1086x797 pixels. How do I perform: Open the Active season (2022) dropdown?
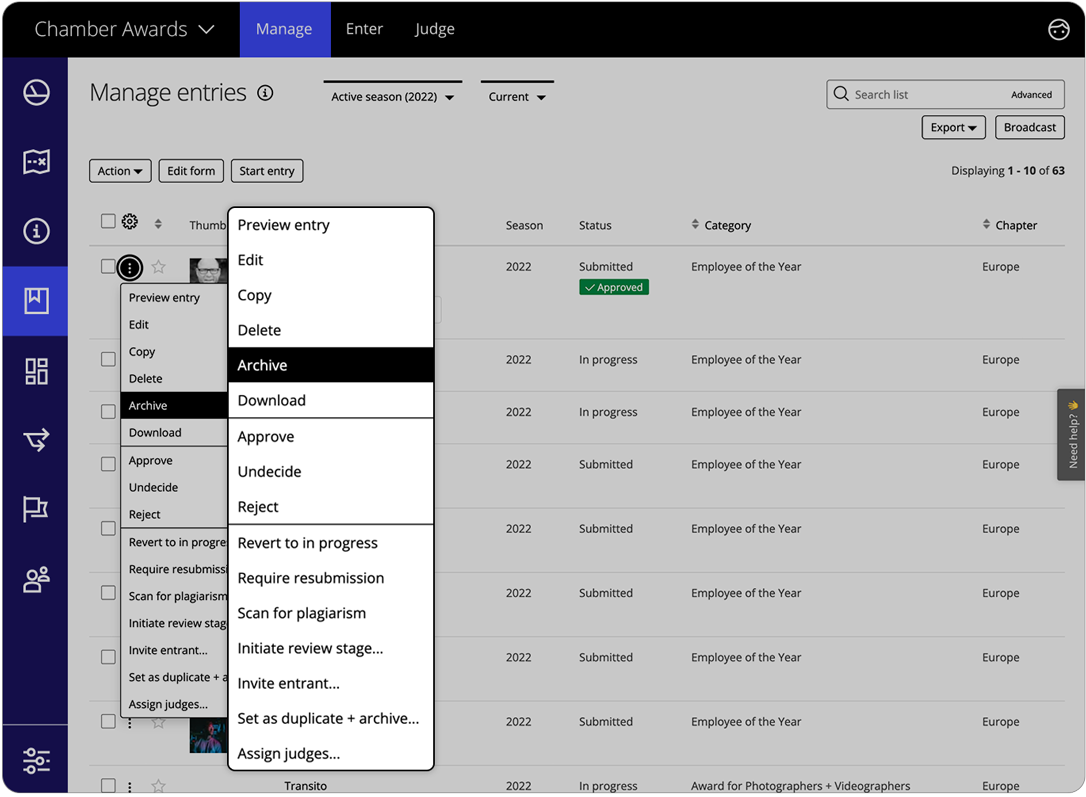click(392, 97)
